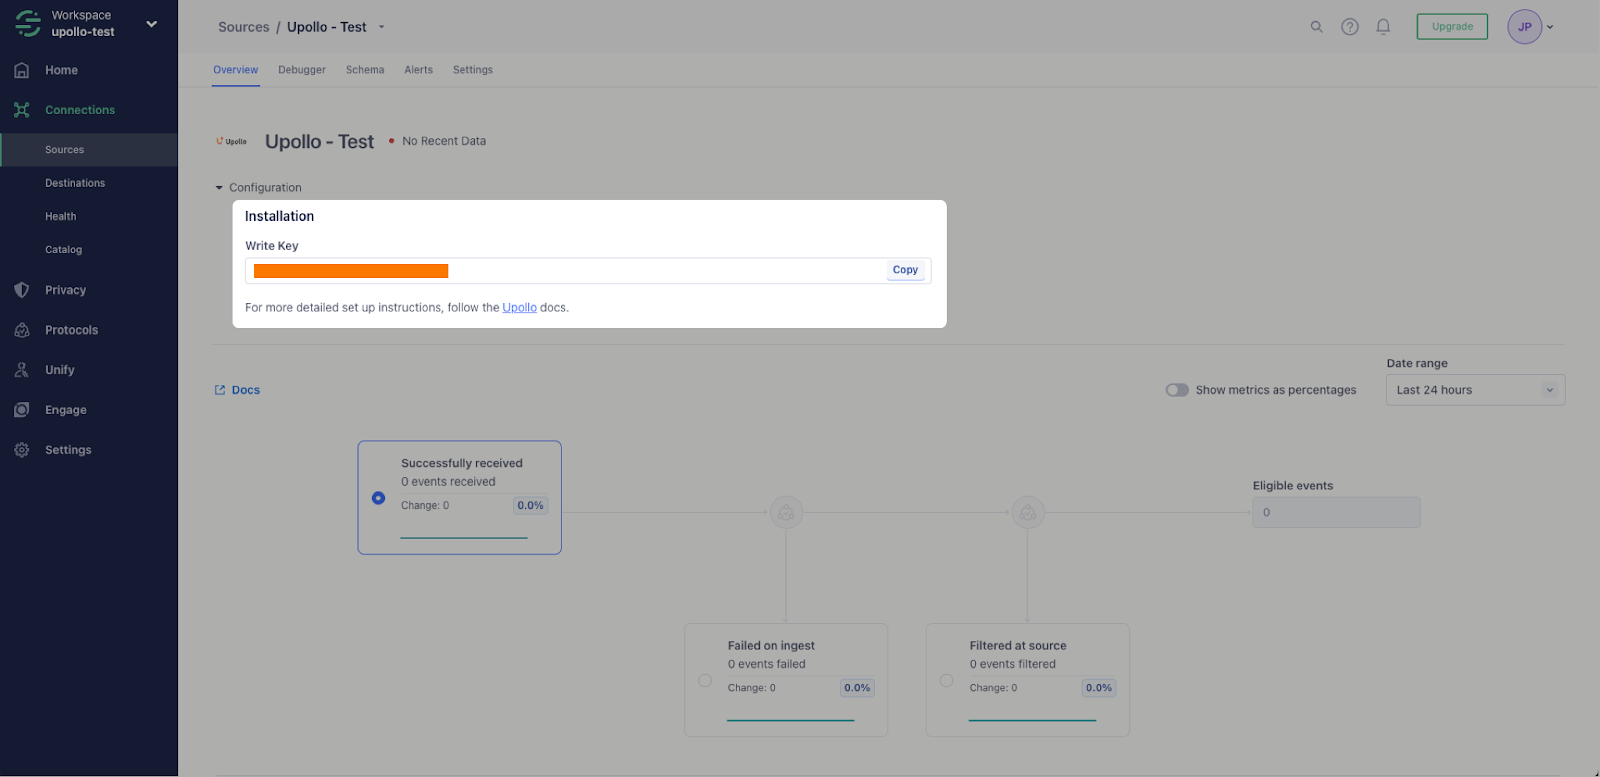This screenshot has height=777, width=1600.
Task: Click the Eligible events value field
Action: (x=1336, y=512)
